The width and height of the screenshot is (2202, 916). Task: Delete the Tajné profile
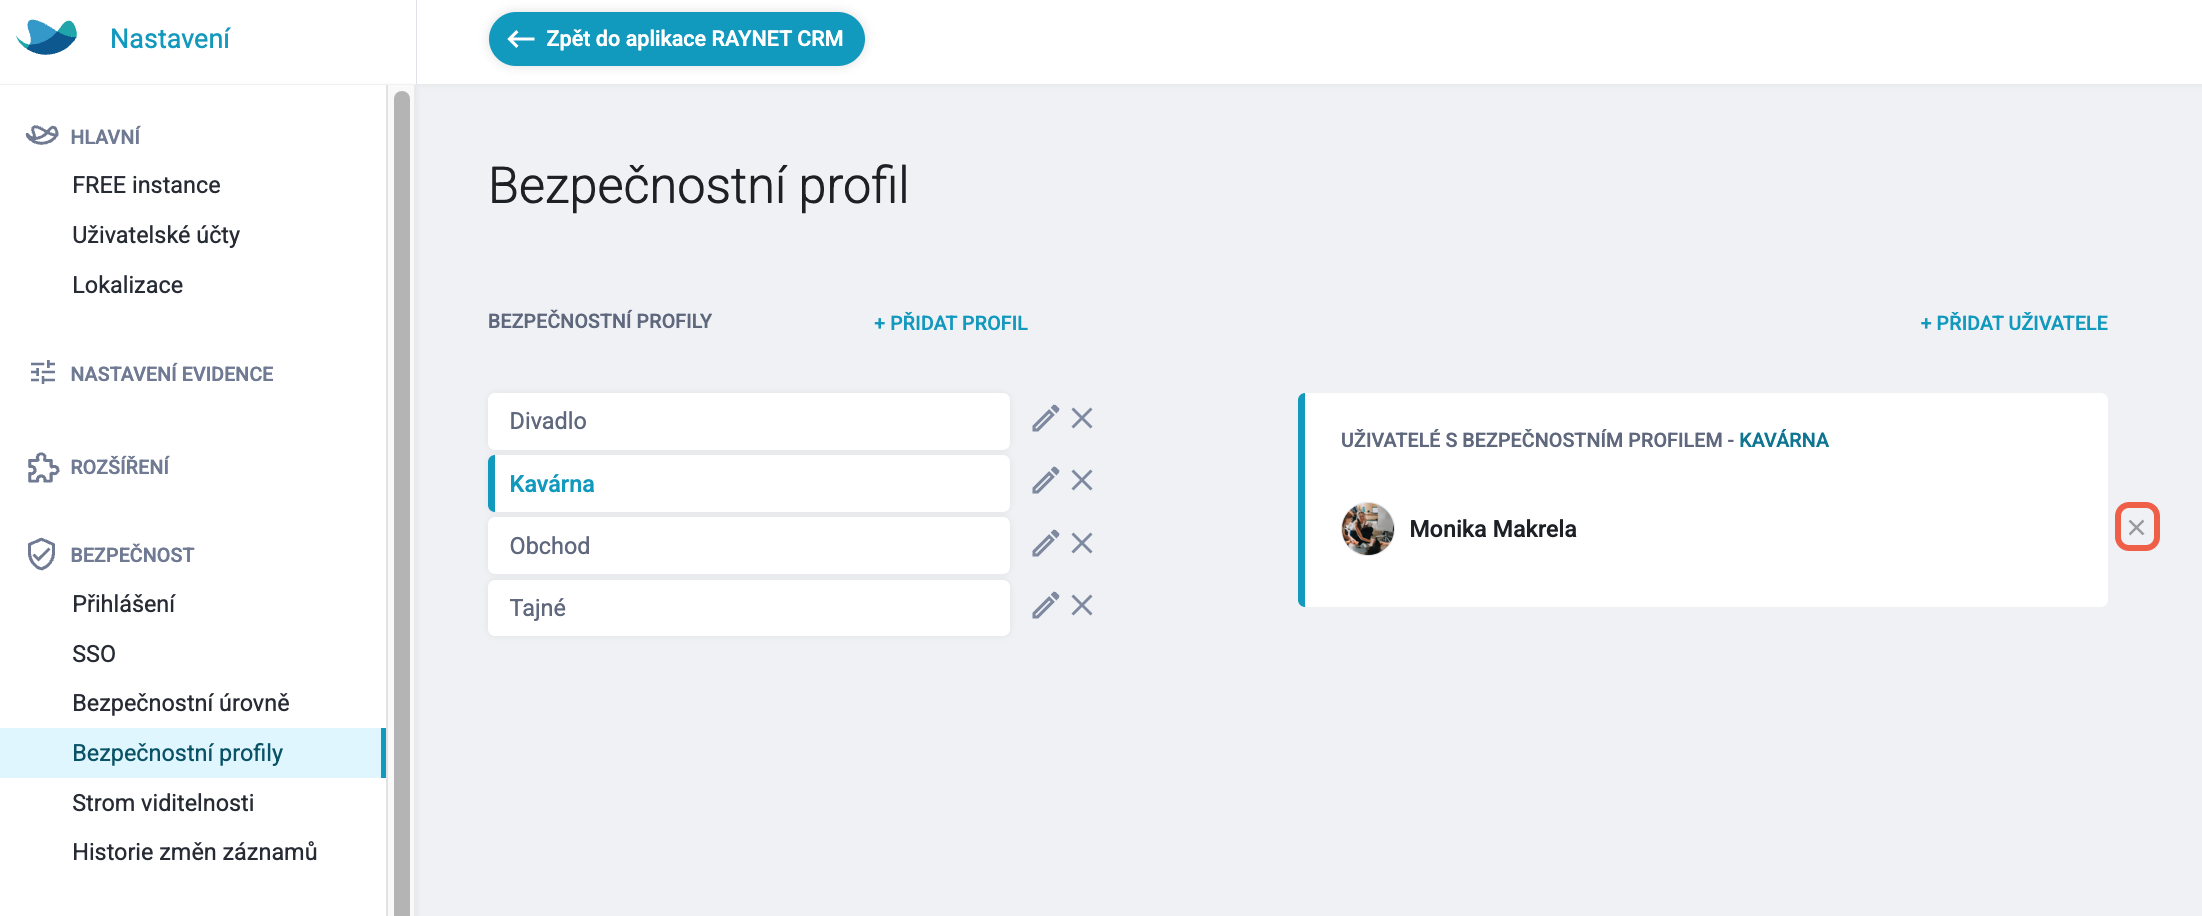point(1082,605)
